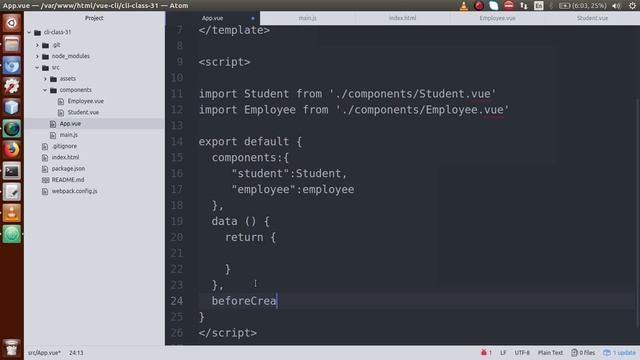Open the Ubuntu dash search launcher
Viewport: 640px width, 360px height.
(x=11, y=23)
